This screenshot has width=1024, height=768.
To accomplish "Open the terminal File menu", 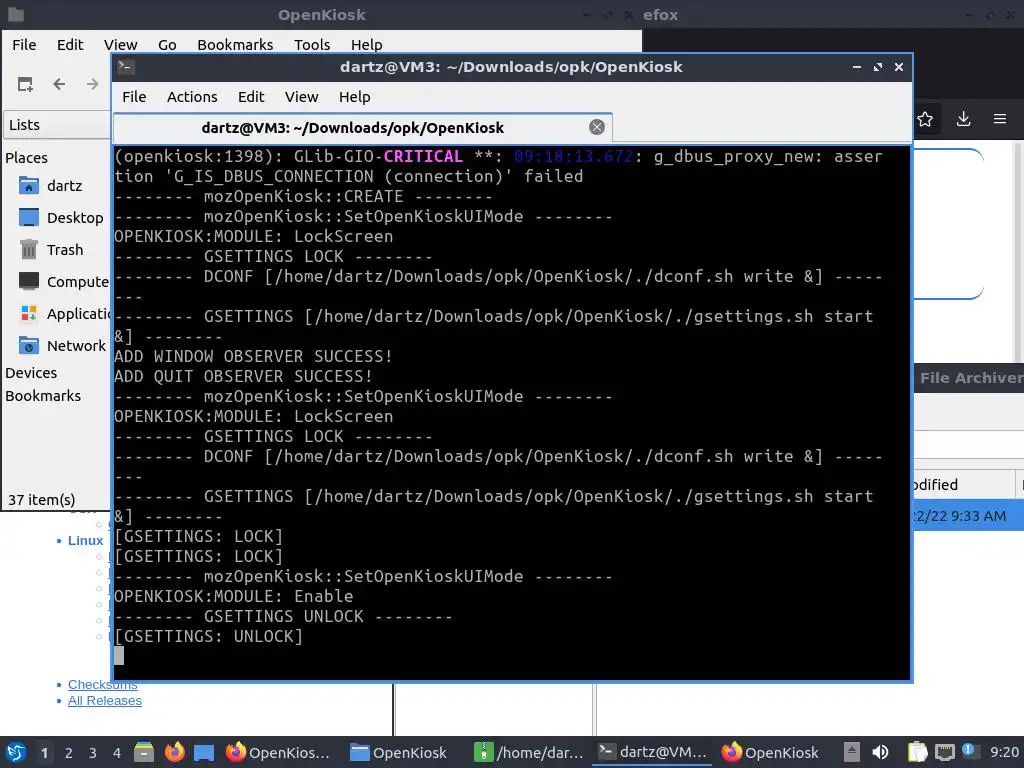I will (x=134, y=97).
